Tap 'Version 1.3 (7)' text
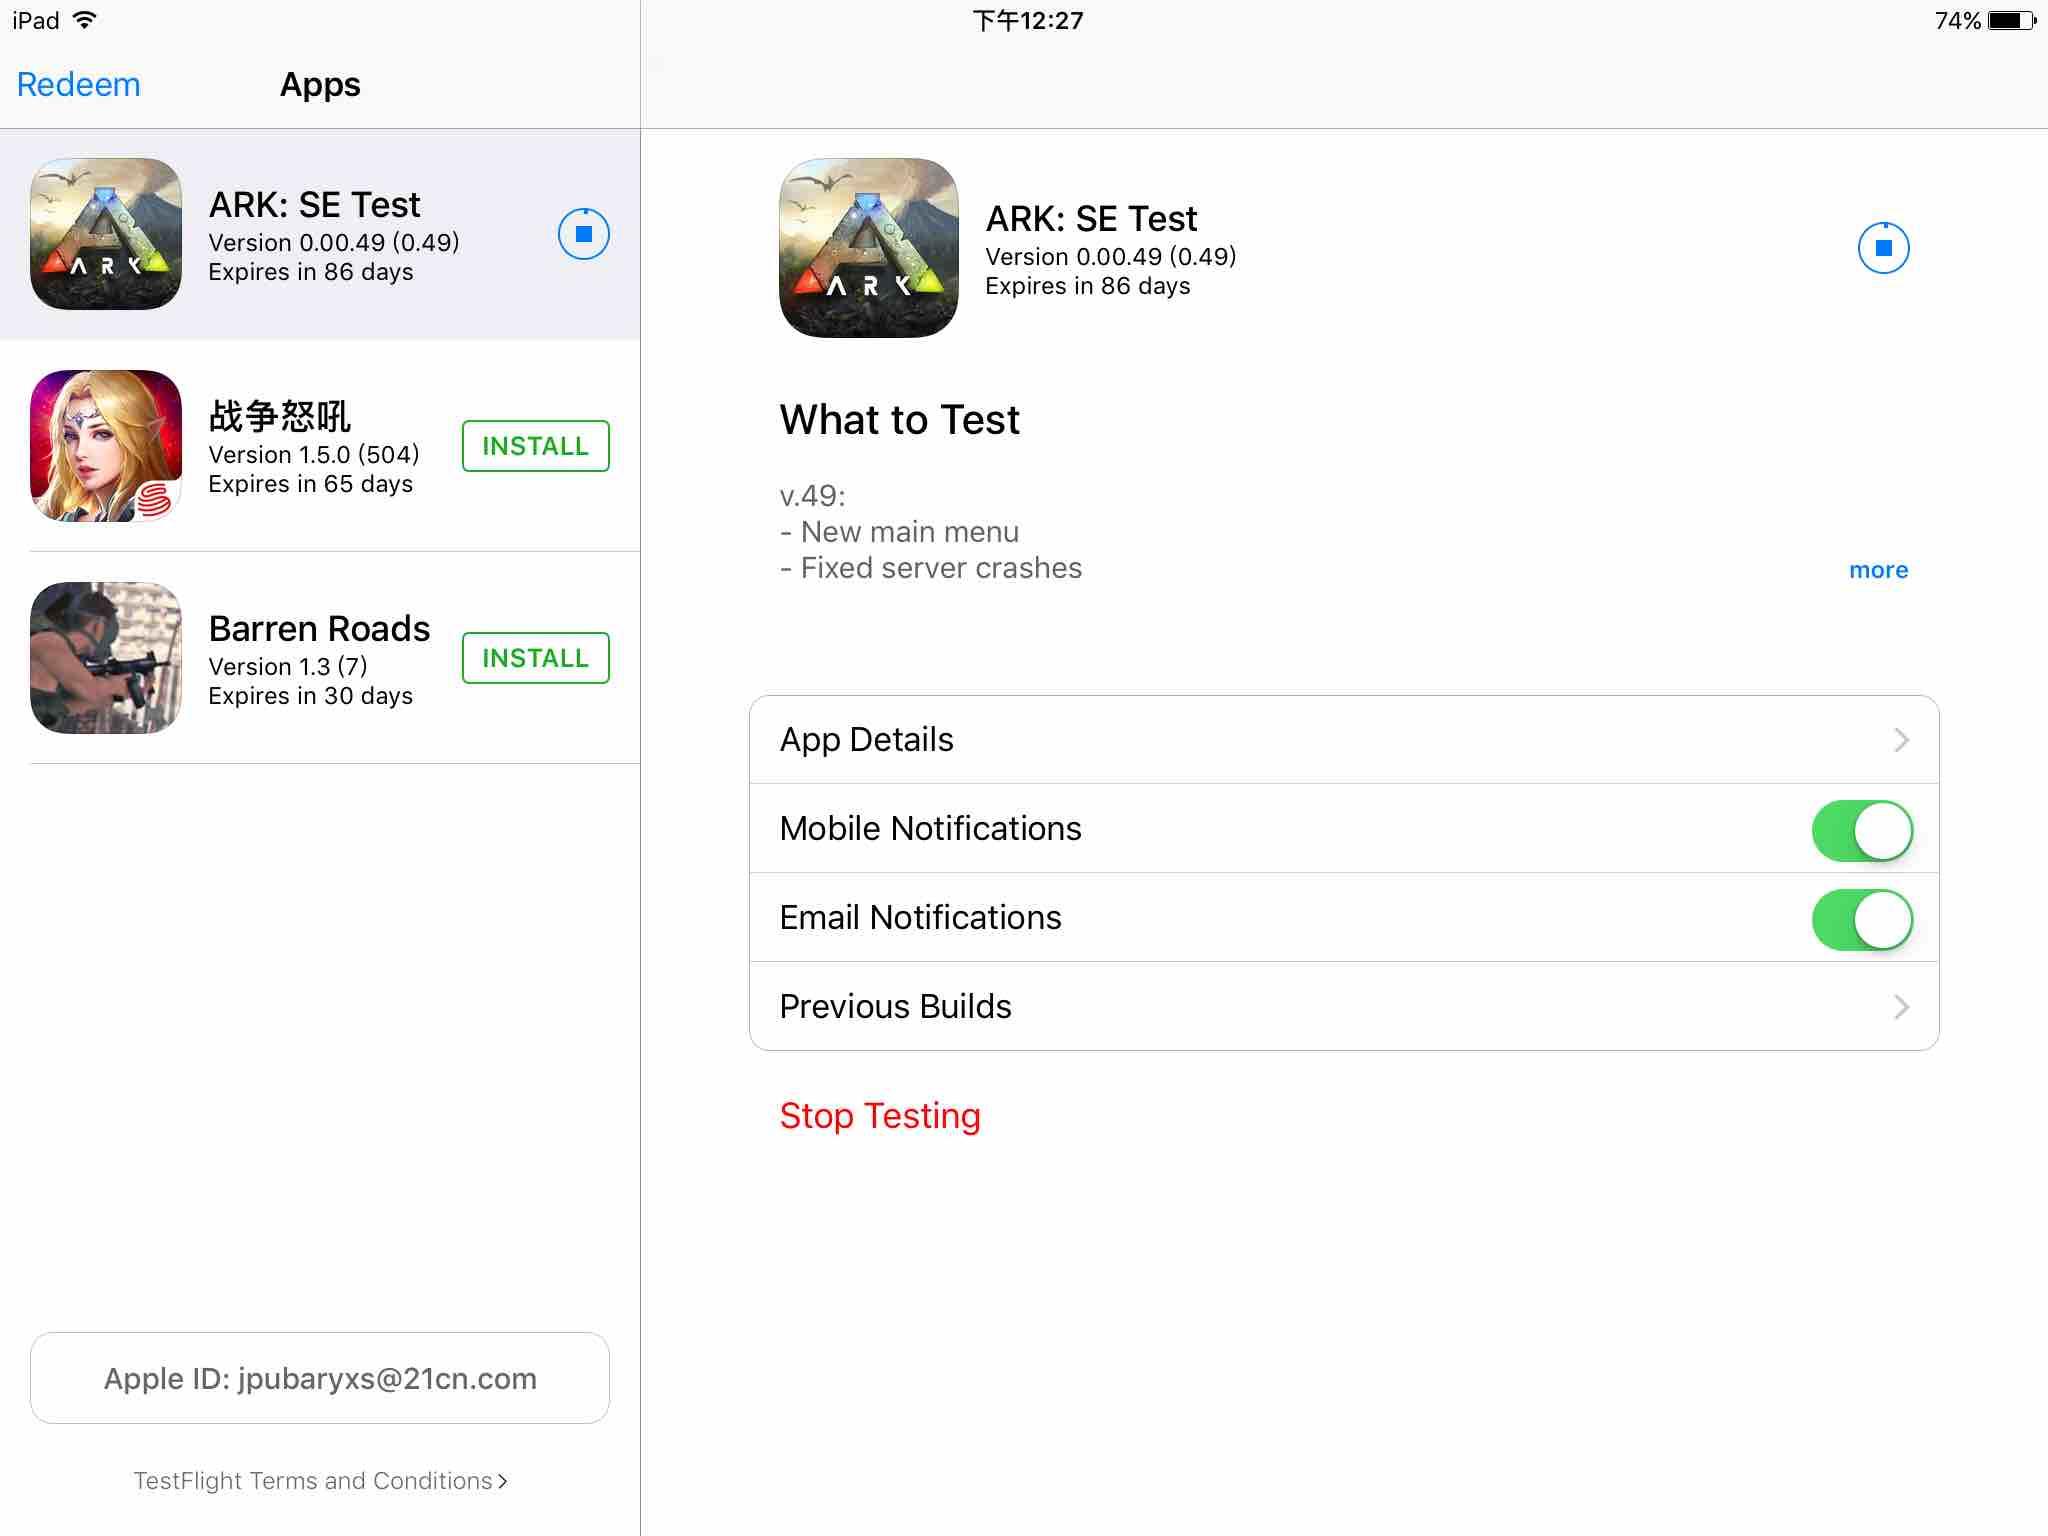2048x1536 pixels. coord(288,666)
